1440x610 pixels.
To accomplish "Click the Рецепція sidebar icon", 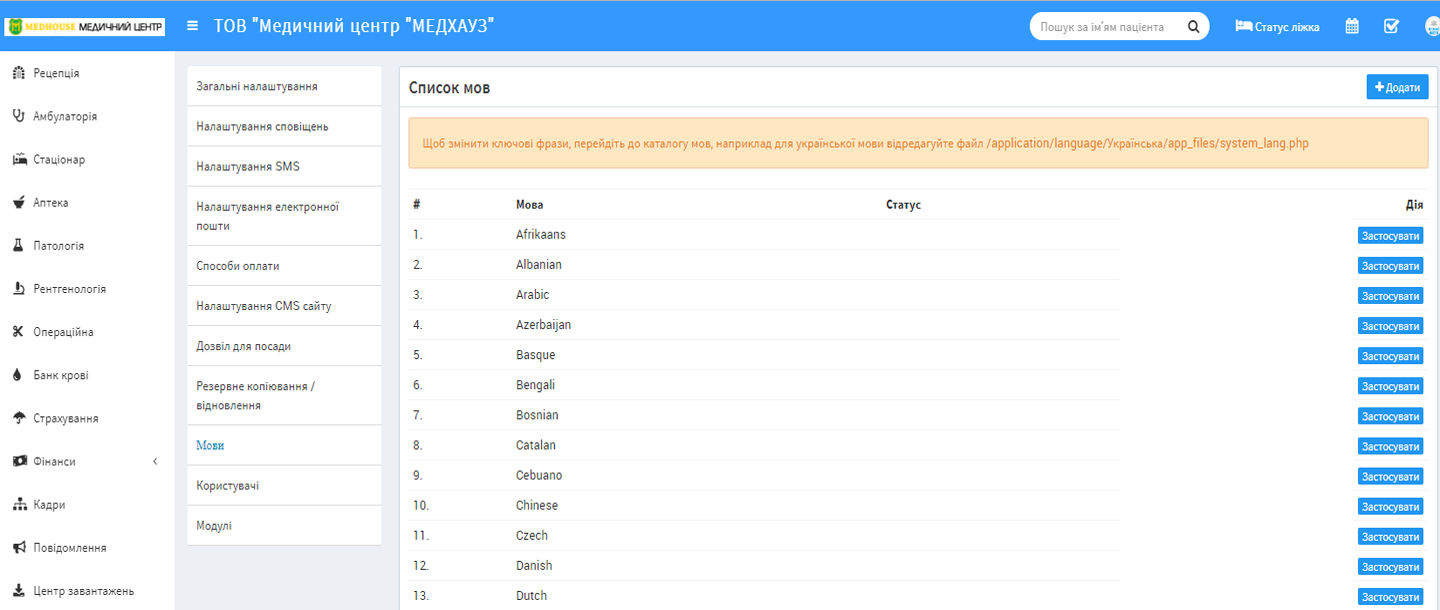I will click(18, 73).
